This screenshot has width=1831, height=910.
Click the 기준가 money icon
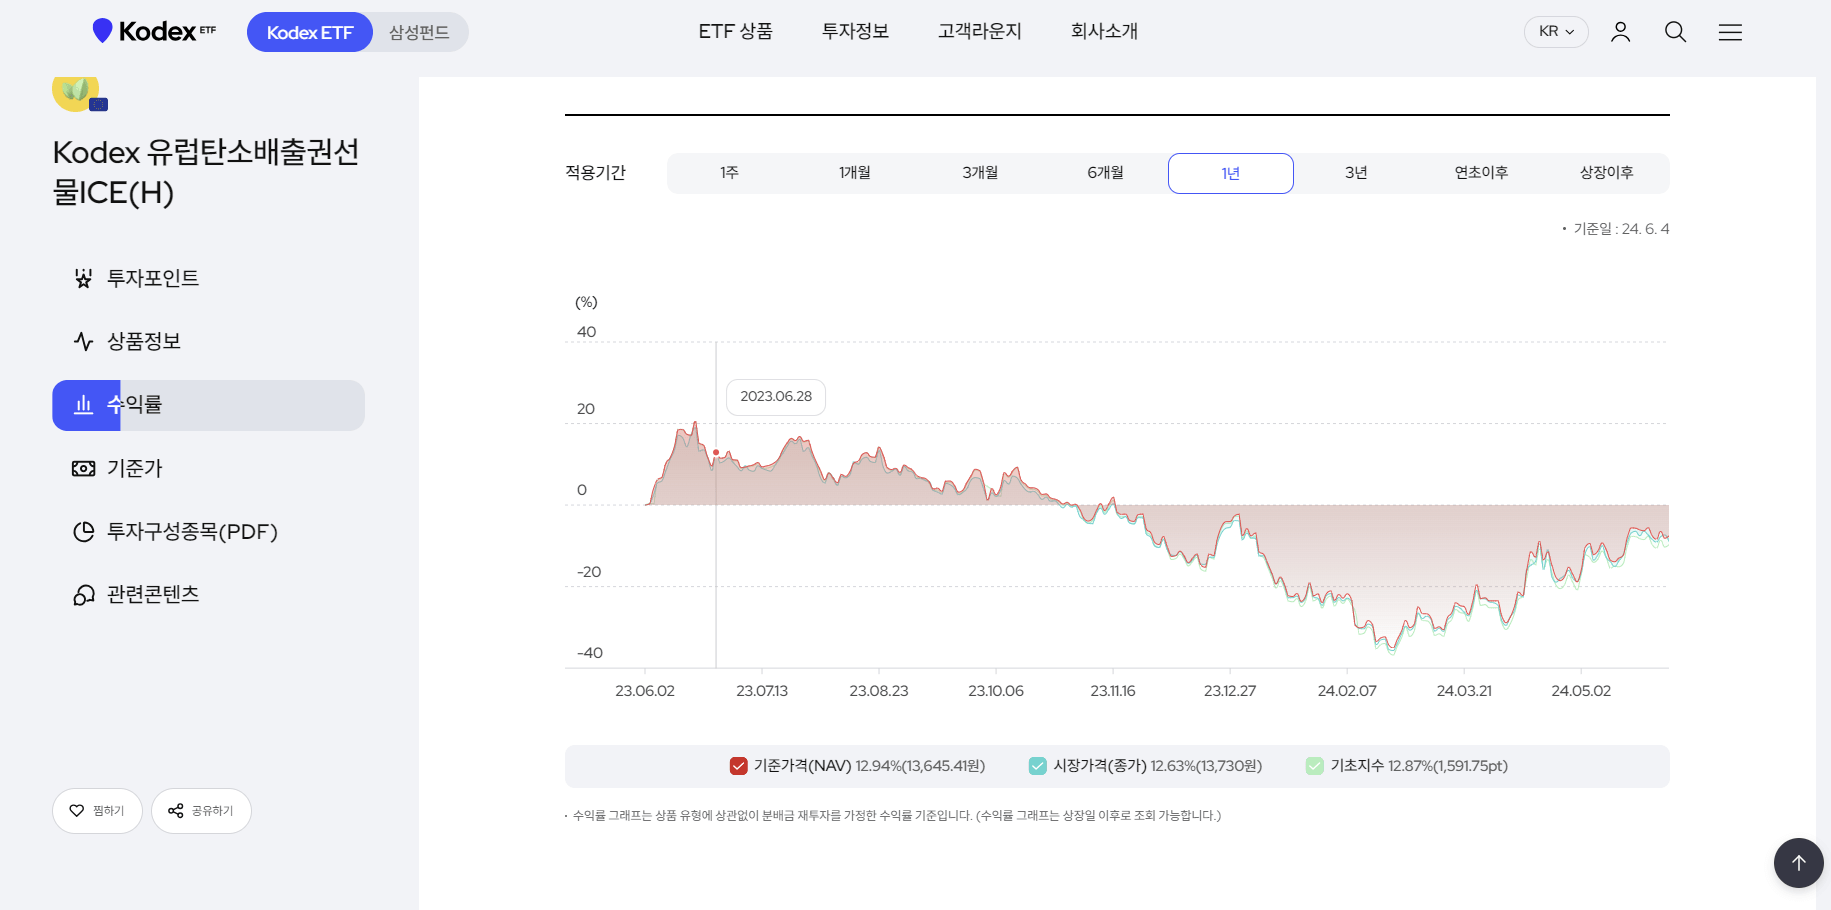point(84,468)
